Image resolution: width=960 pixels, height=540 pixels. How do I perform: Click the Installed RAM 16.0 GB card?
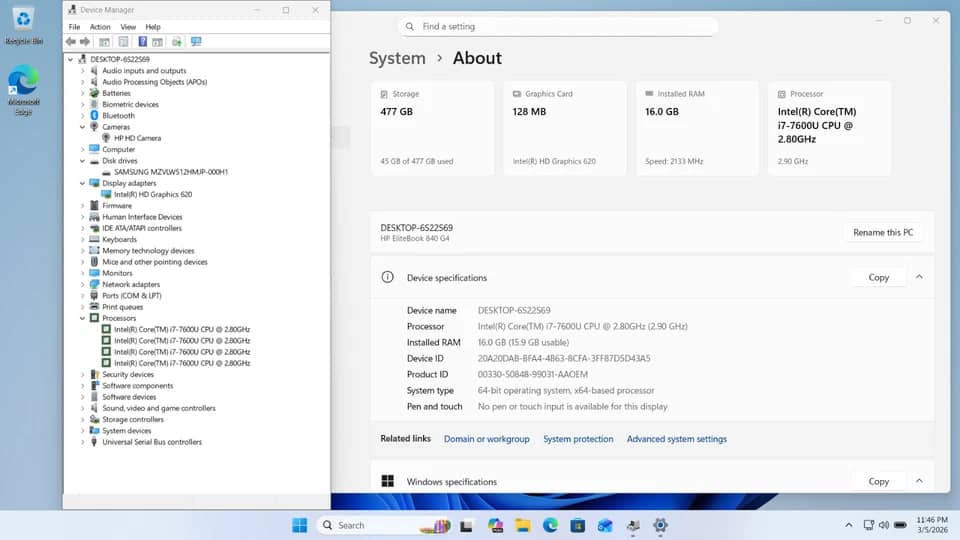pos(697,128)
